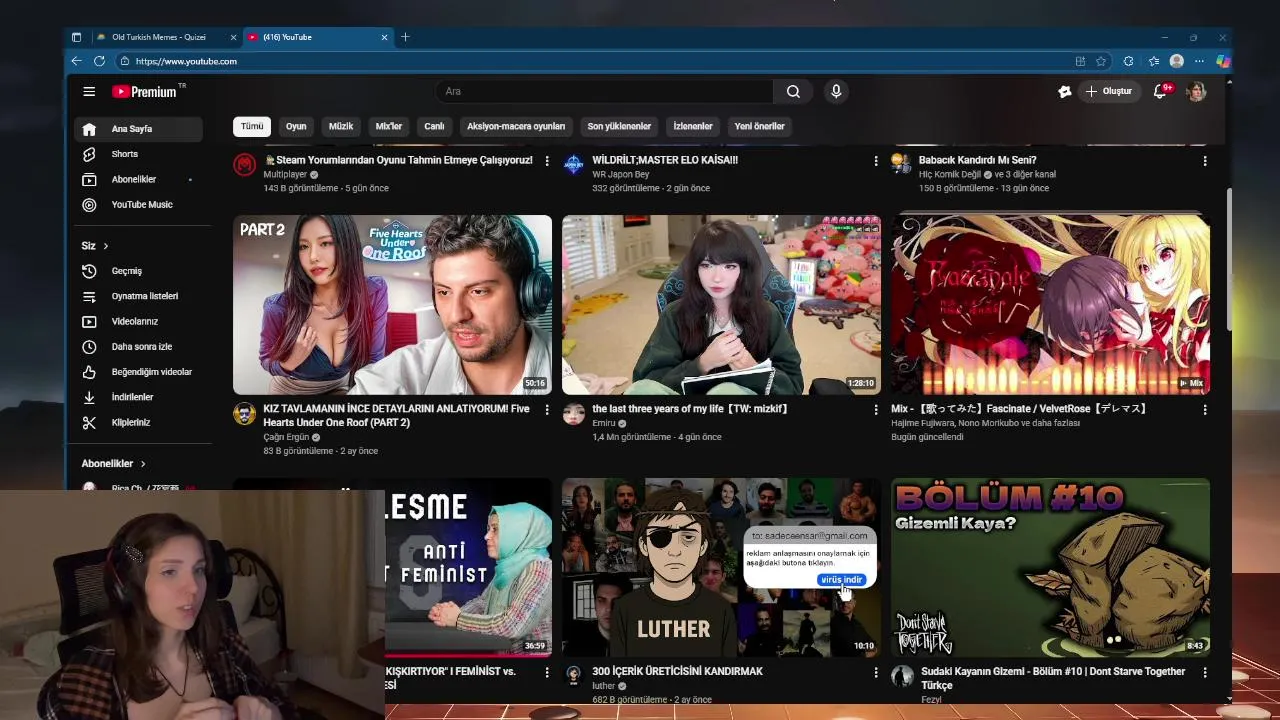Open options for Babacık Kandırdı Mı Seni video
This screenshot has width=1280, height=720.
tap(1205, 160)
